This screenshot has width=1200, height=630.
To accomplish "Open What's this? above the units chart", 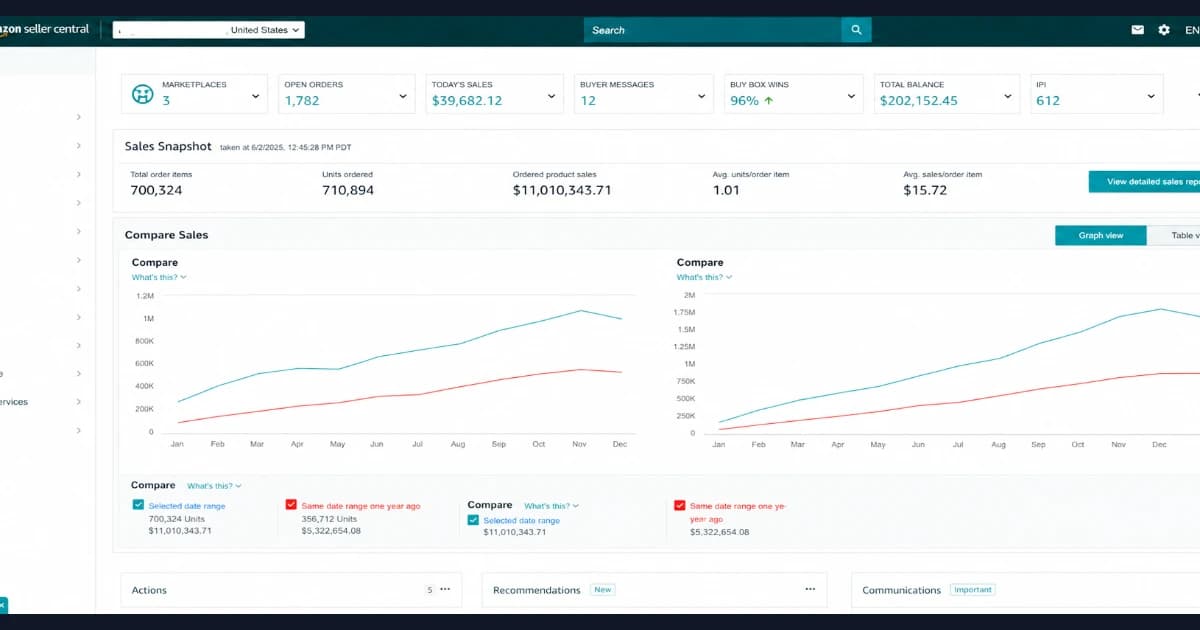I will (x=159, y=277).
